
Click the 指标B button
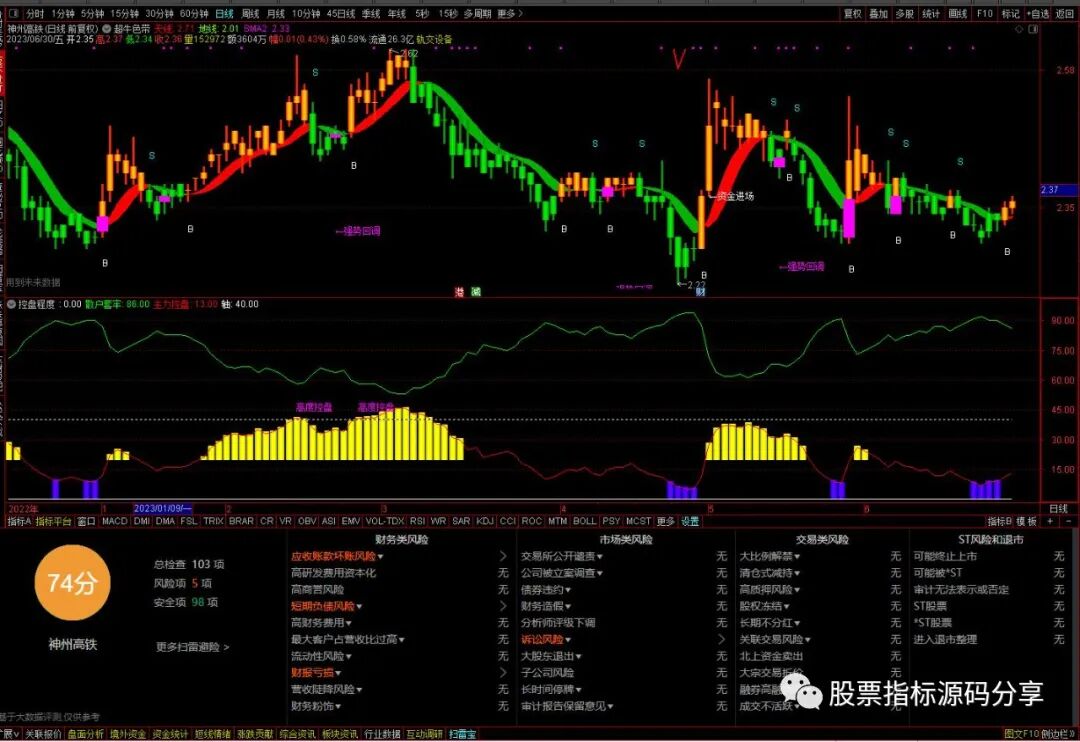999,522
